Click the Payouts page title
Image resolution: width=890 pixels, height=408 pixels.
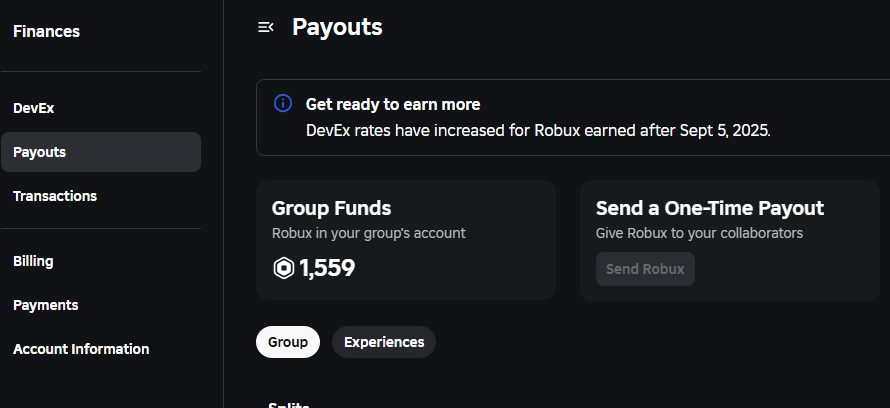pos(337,27)
